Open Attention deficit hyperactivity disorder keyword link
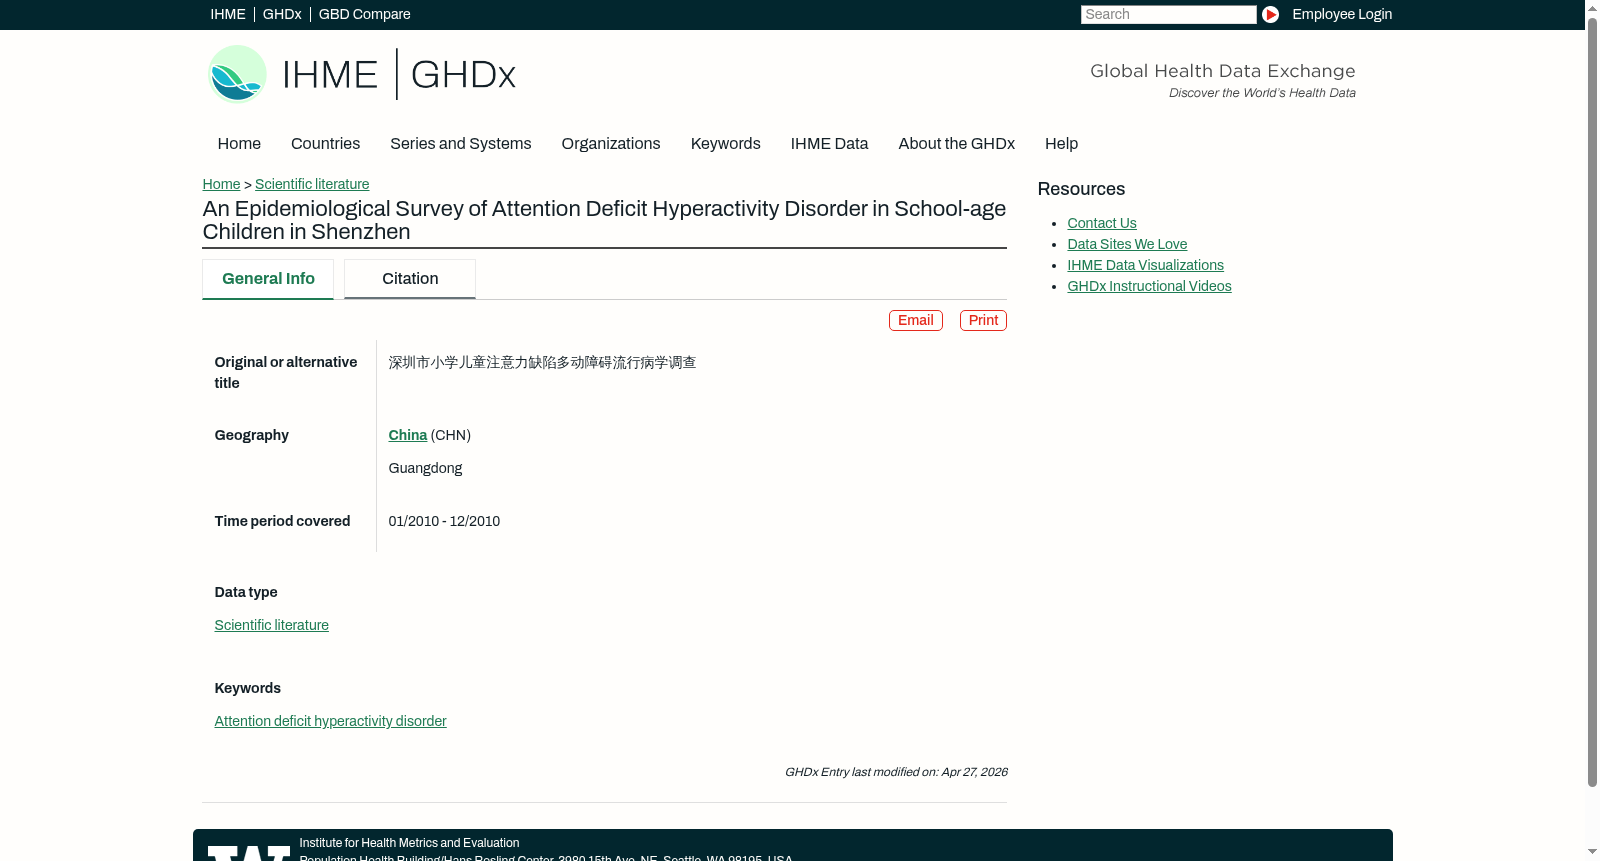 (330, 721)
